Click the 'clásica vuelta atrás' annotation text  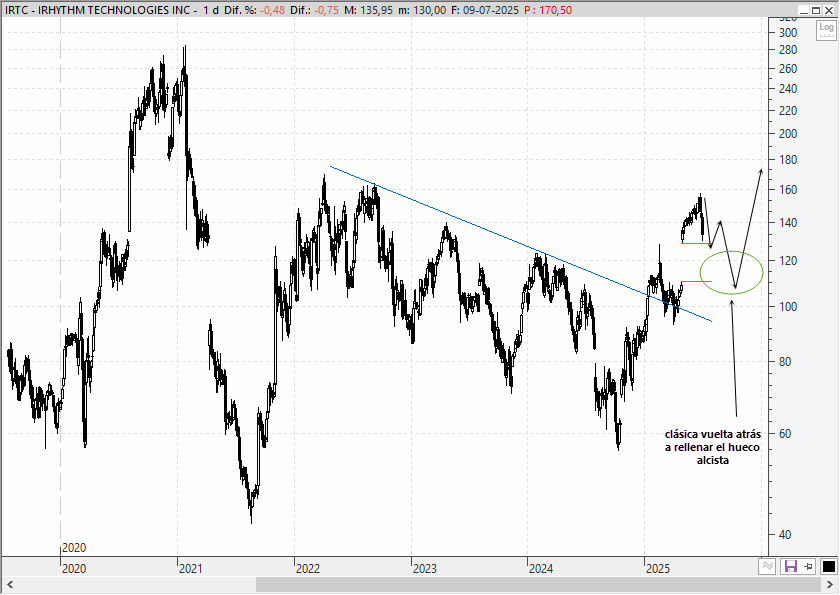712,434
